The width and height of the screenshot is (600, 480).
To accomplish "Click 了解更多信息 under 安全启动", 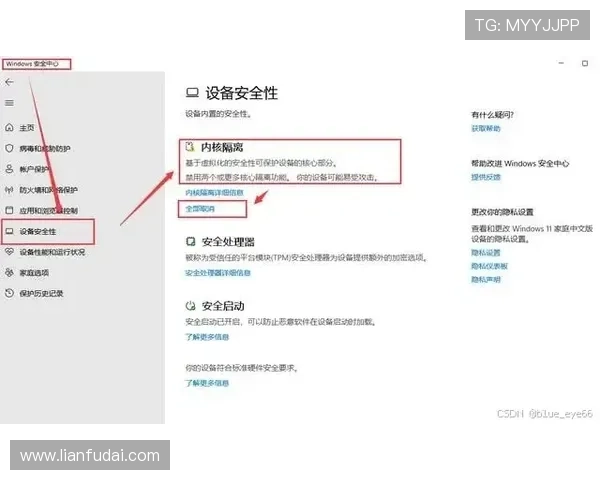I will point(207,337).
